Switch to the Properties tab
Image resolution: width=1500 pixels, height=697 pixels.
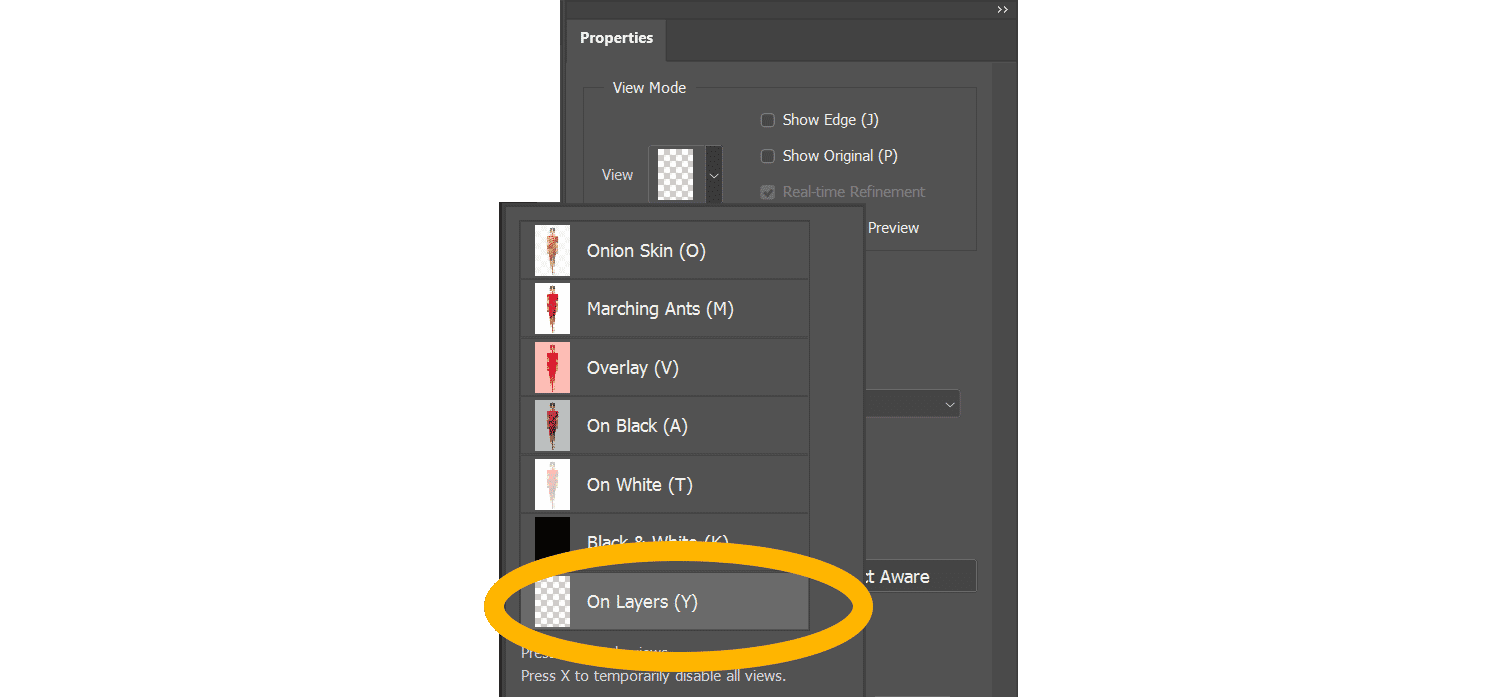click(x=616, y=39)
